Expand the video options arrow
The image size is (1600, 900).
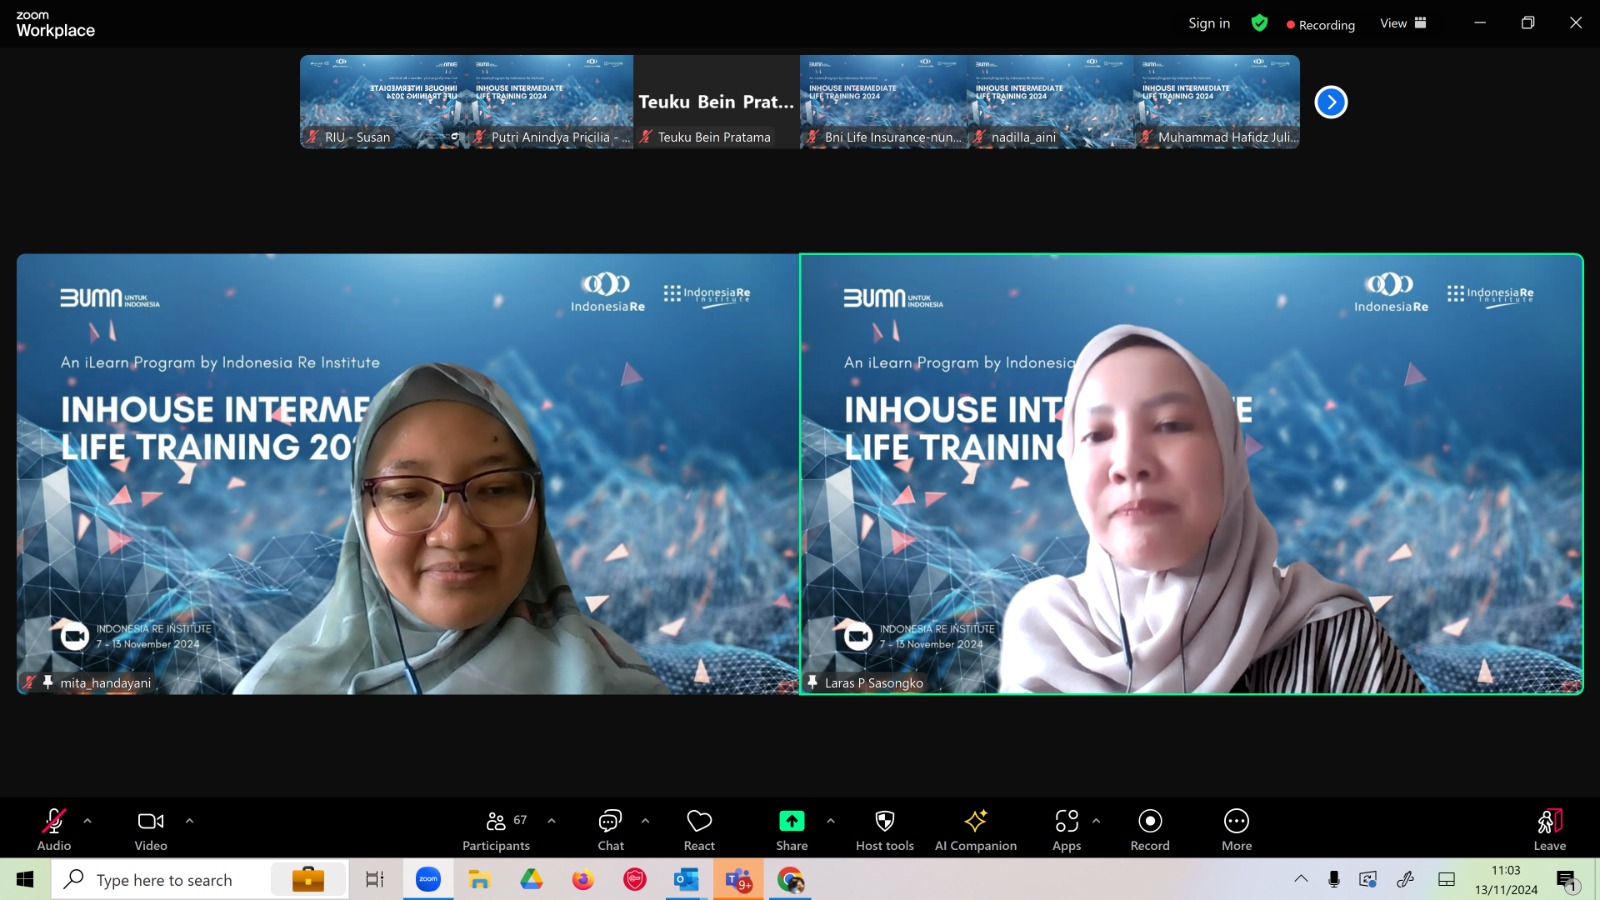(x=189, y=821)
